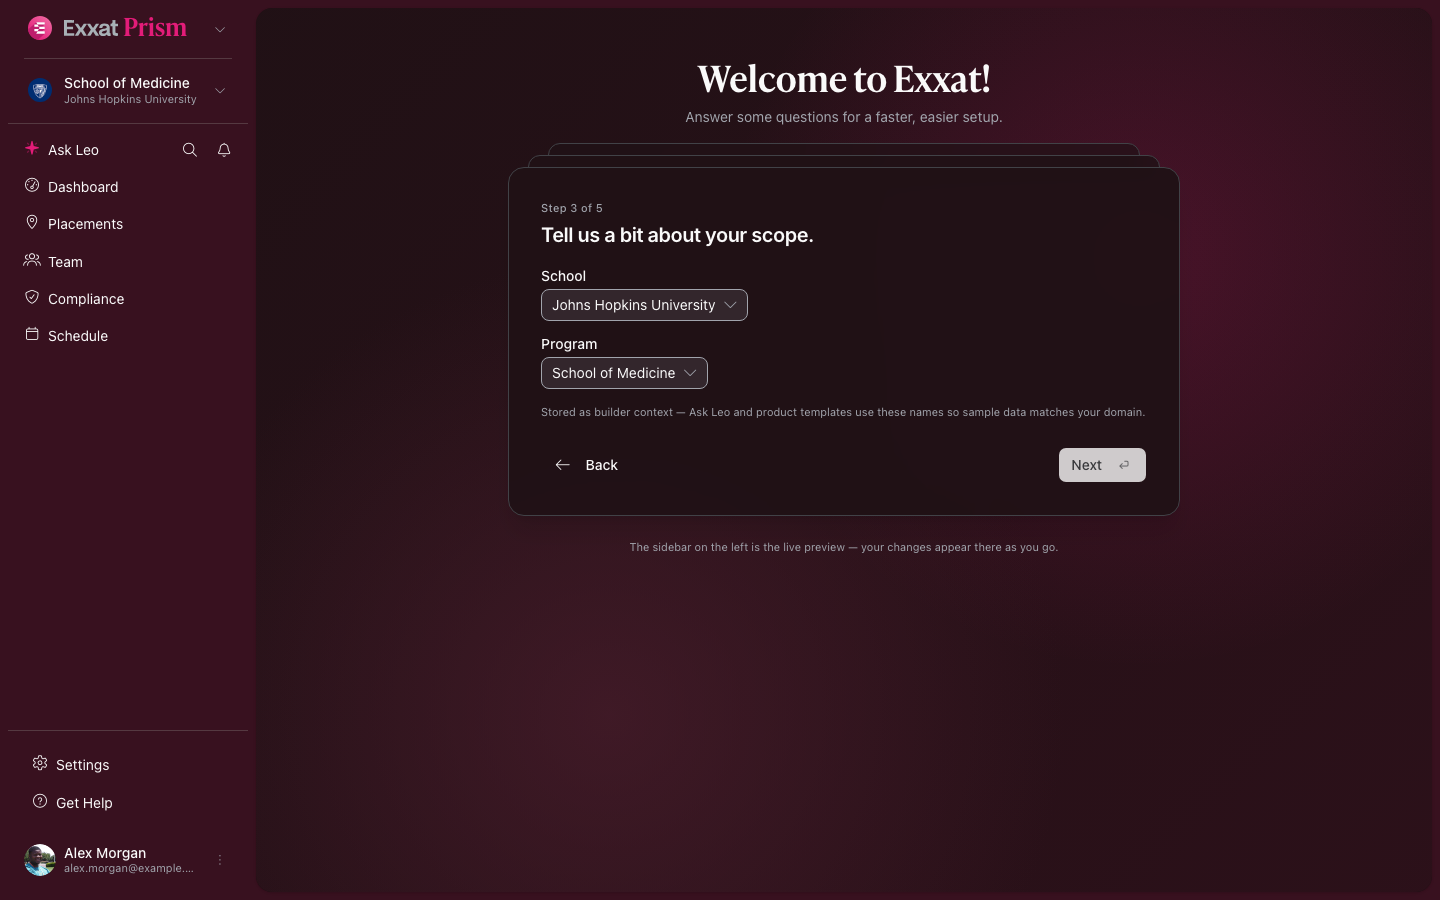1440x900 pixels.
Task: Click the Back arrow icon
Action: click(562, 465)
